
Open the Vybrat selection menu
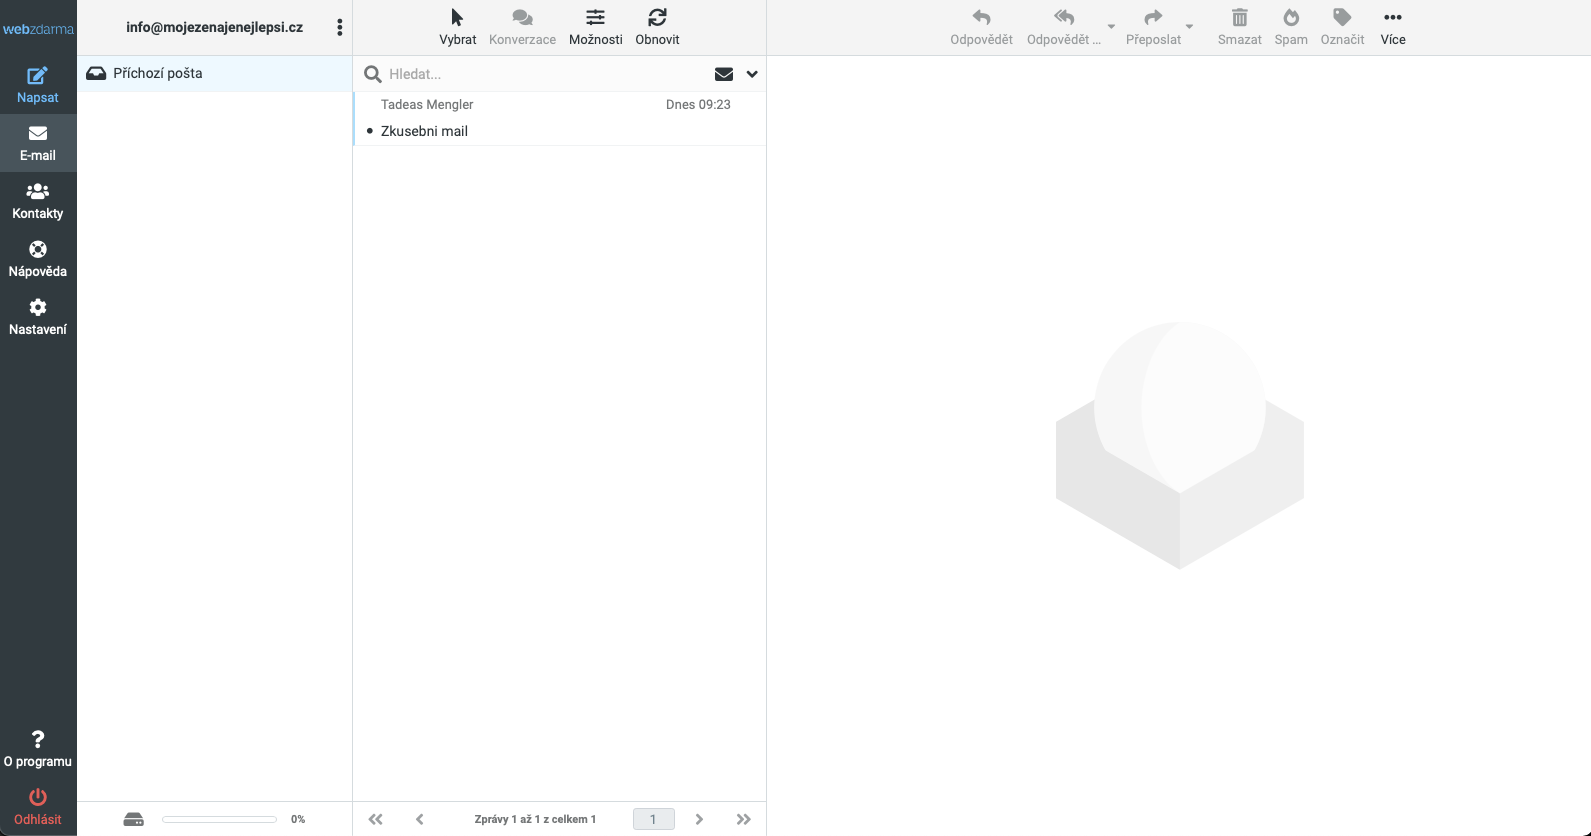point(458,28)
